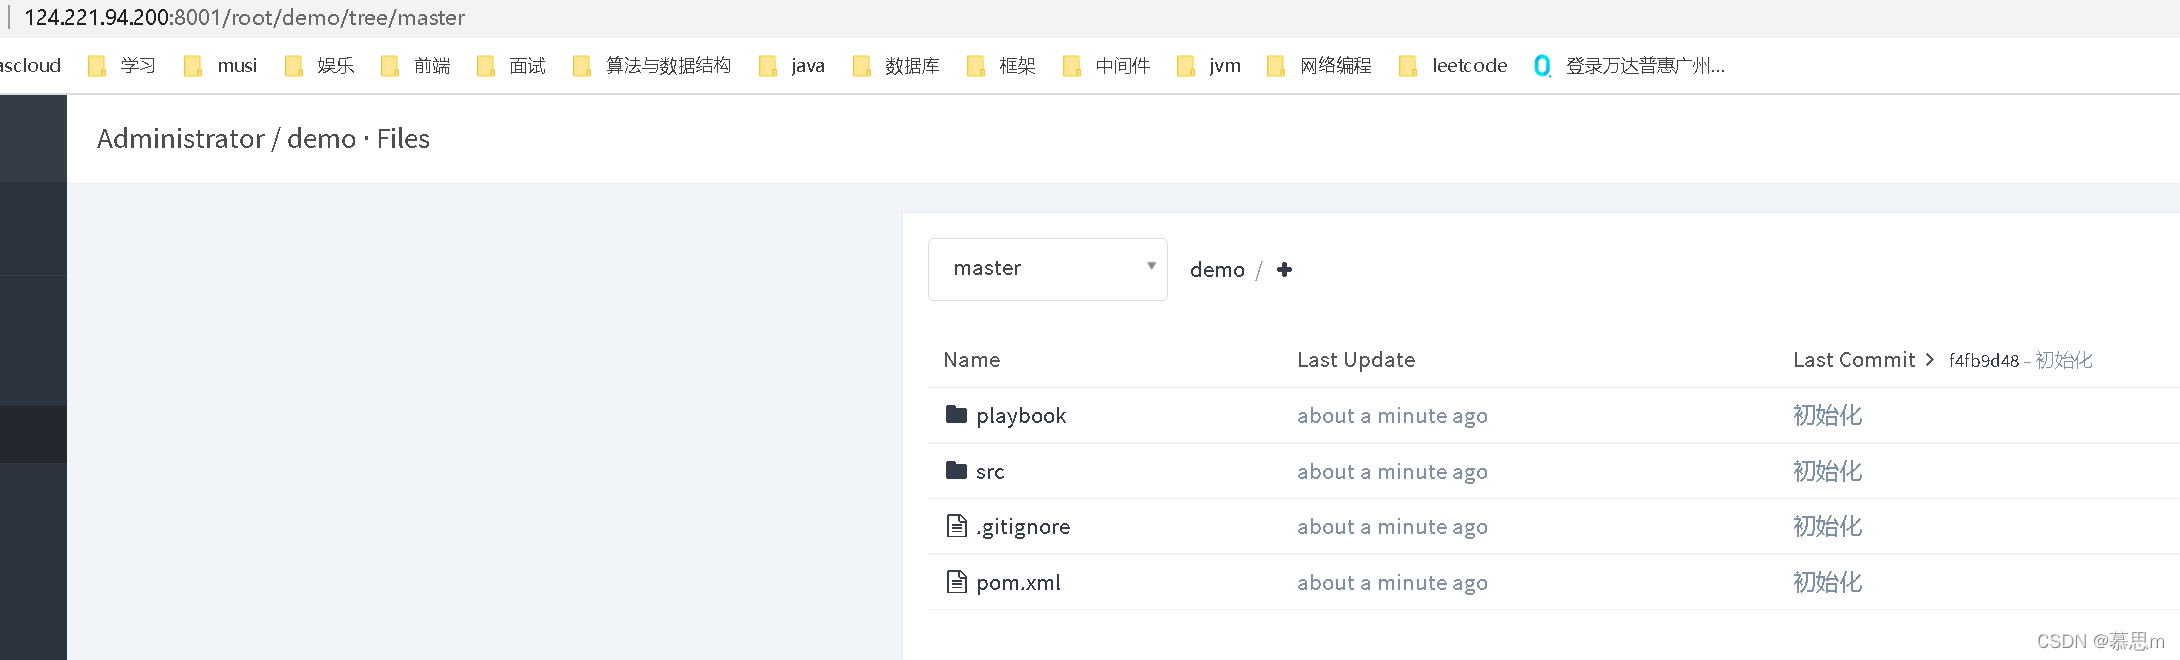Open the 框架 bookmark folder

tap(1001, 66)
